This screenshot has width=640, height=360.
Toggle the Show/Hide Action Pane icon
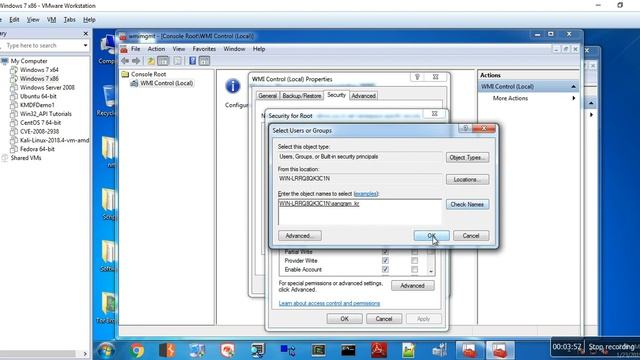point(204,61)
